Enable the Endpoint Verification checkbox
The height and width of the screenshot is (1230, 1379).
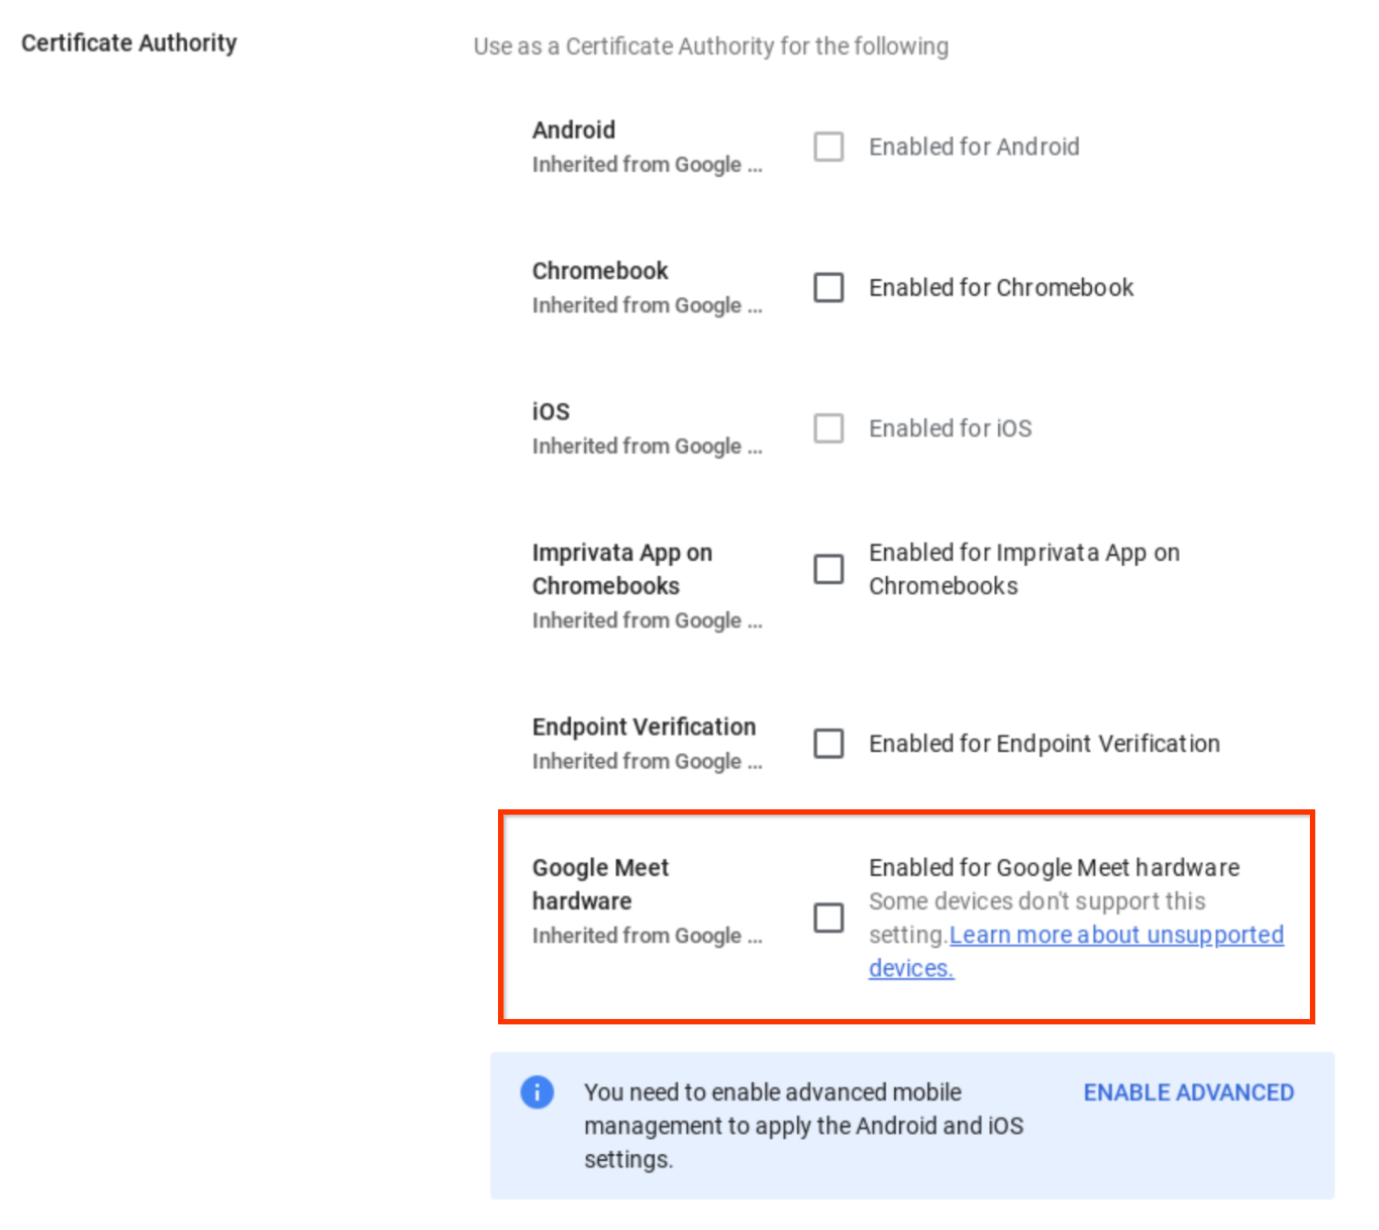829,744
